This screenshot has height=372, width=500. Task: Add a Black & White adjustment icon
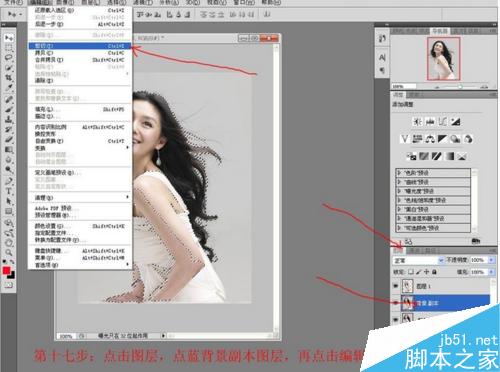pos(442,139)
